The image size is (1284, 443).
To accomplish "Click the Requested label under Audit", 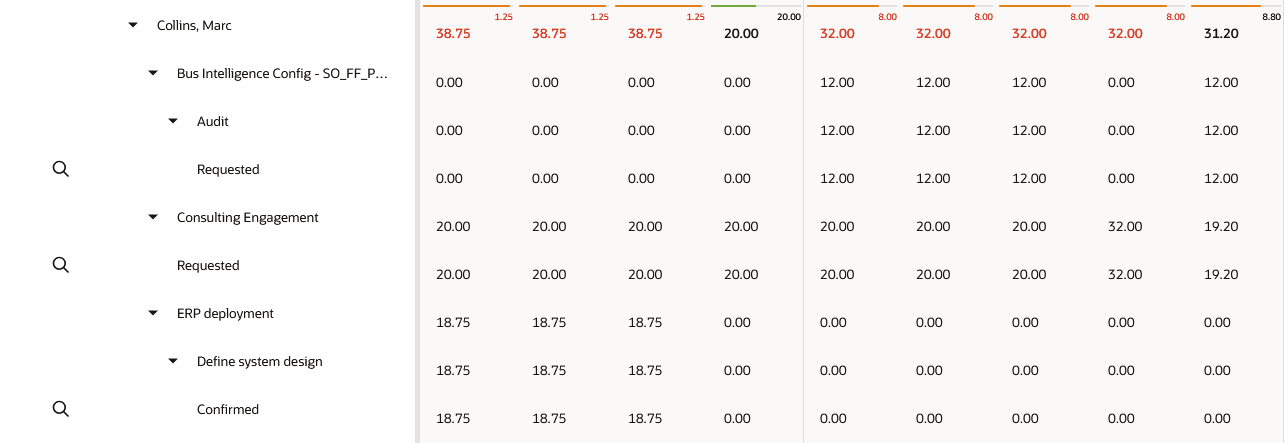I will [228, 169].
